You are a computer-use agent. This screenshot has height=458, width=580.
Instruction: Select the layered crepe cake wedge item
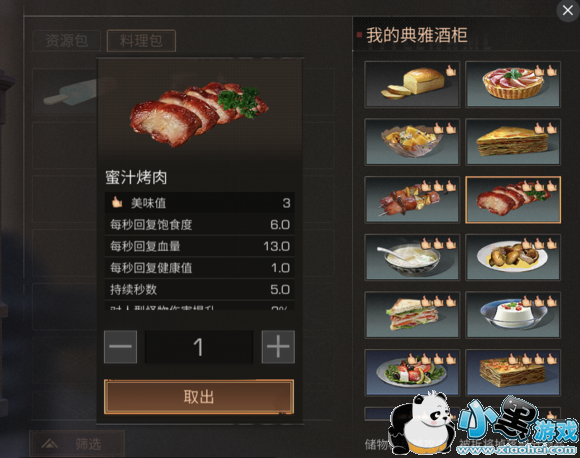[x=513, y=142]
